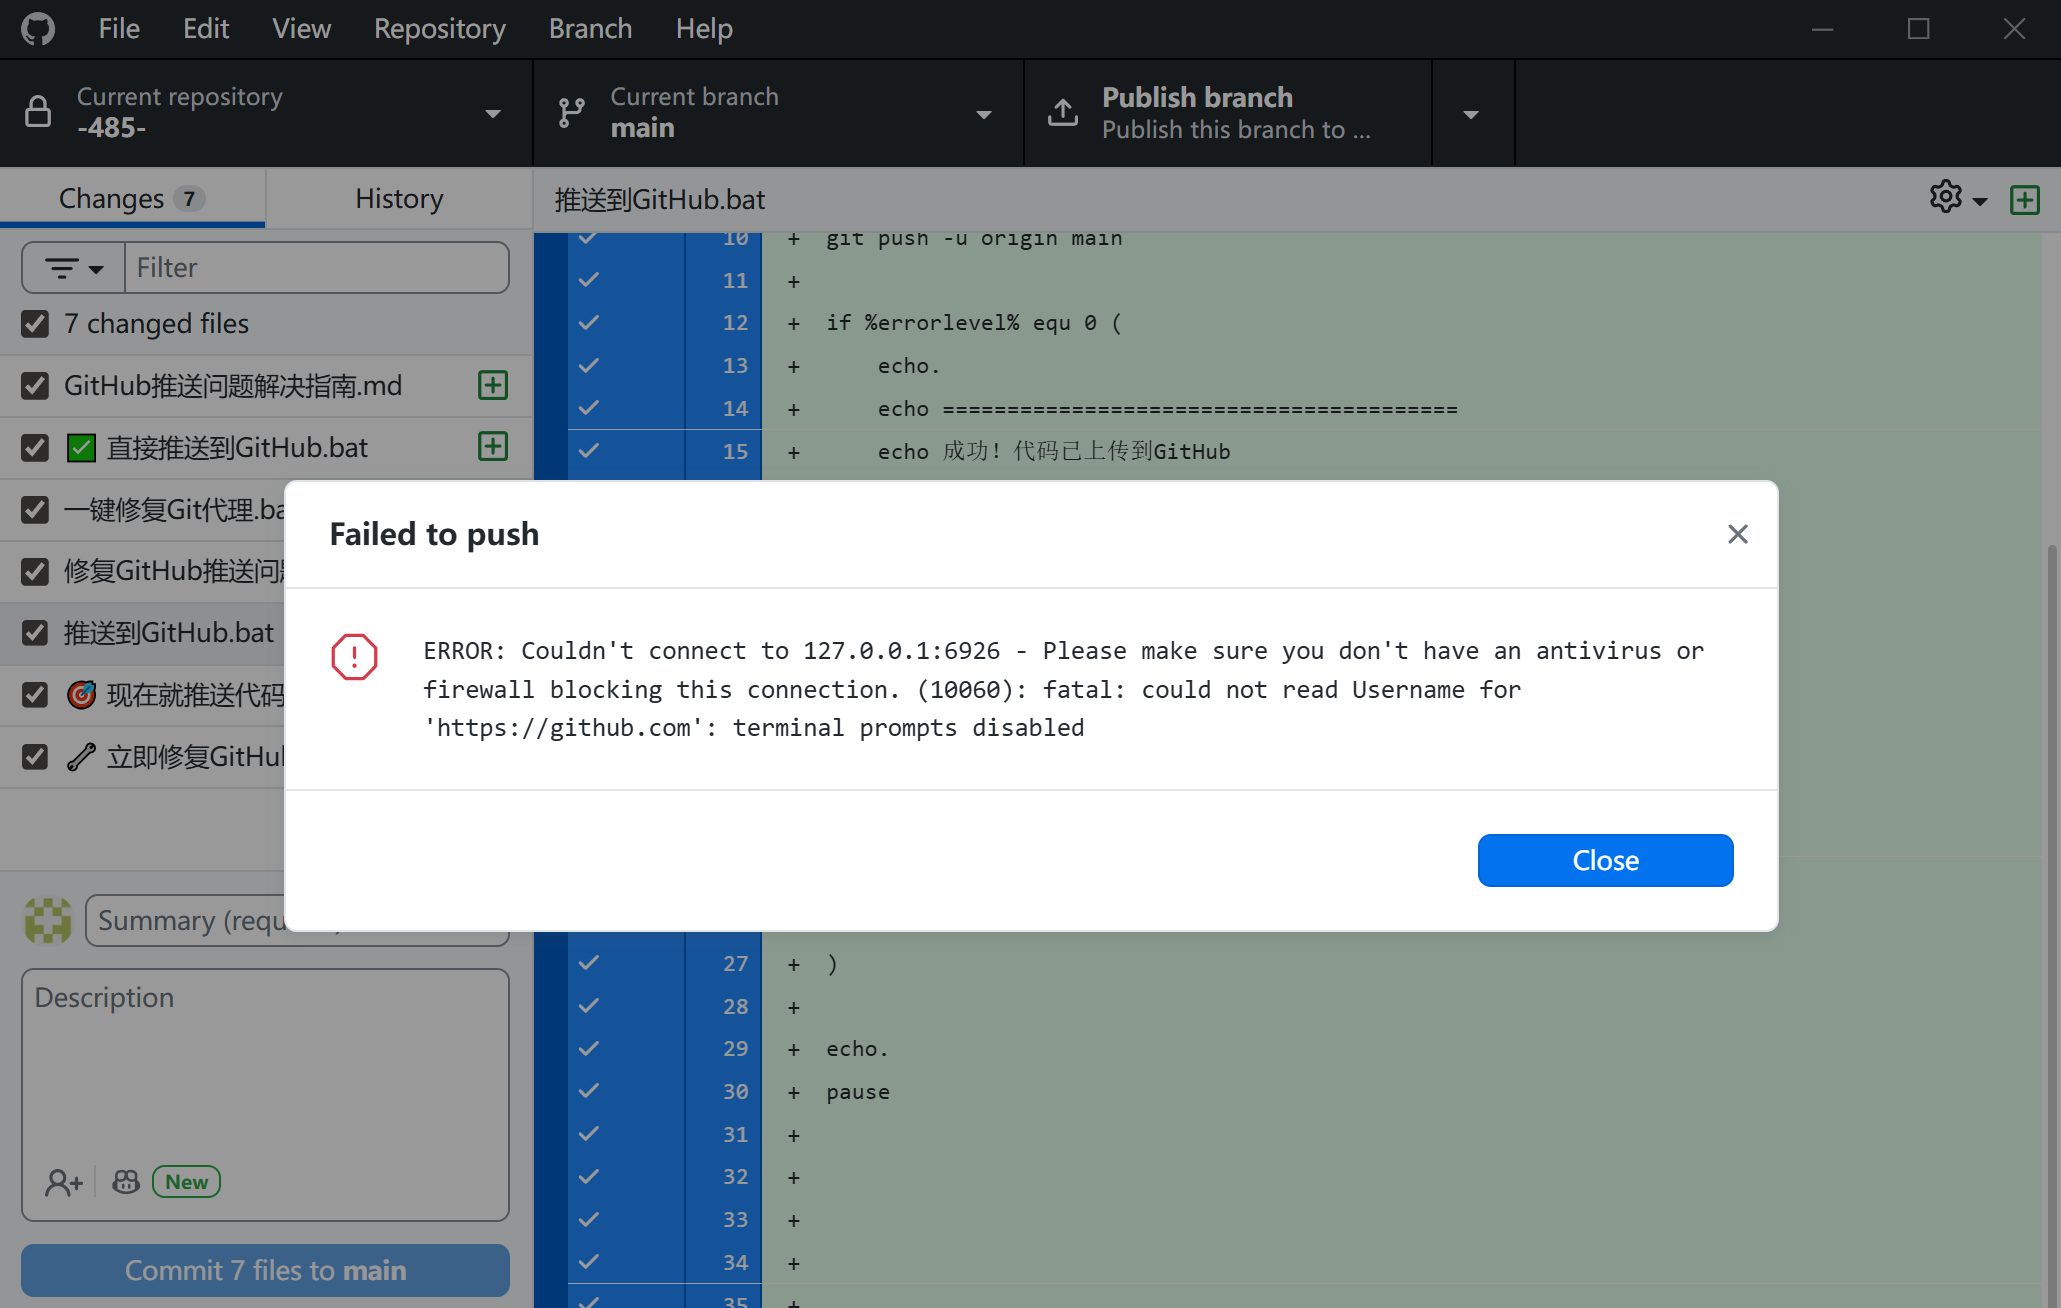Toggle the checkbox for 推送到GitHub.bat
This screenshot has height=1308, width=2061.
click(35, 633)
